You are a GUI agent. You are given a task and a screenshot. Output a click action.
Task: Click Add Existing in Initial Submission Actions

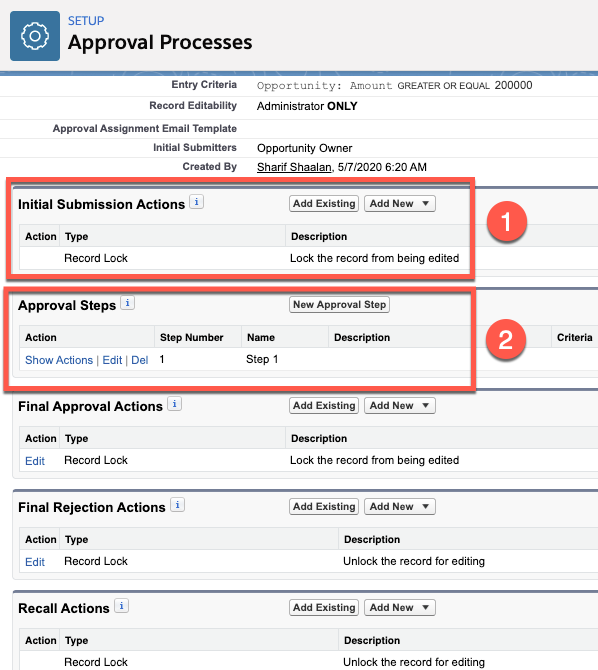pos(324,204)
